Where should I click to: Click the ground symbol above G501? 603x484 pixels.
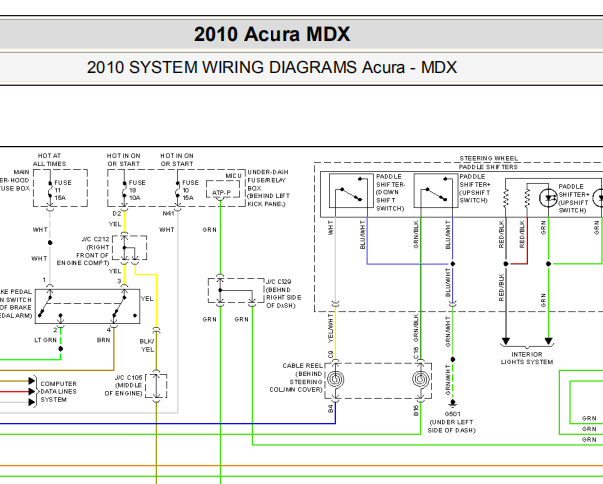453,403
